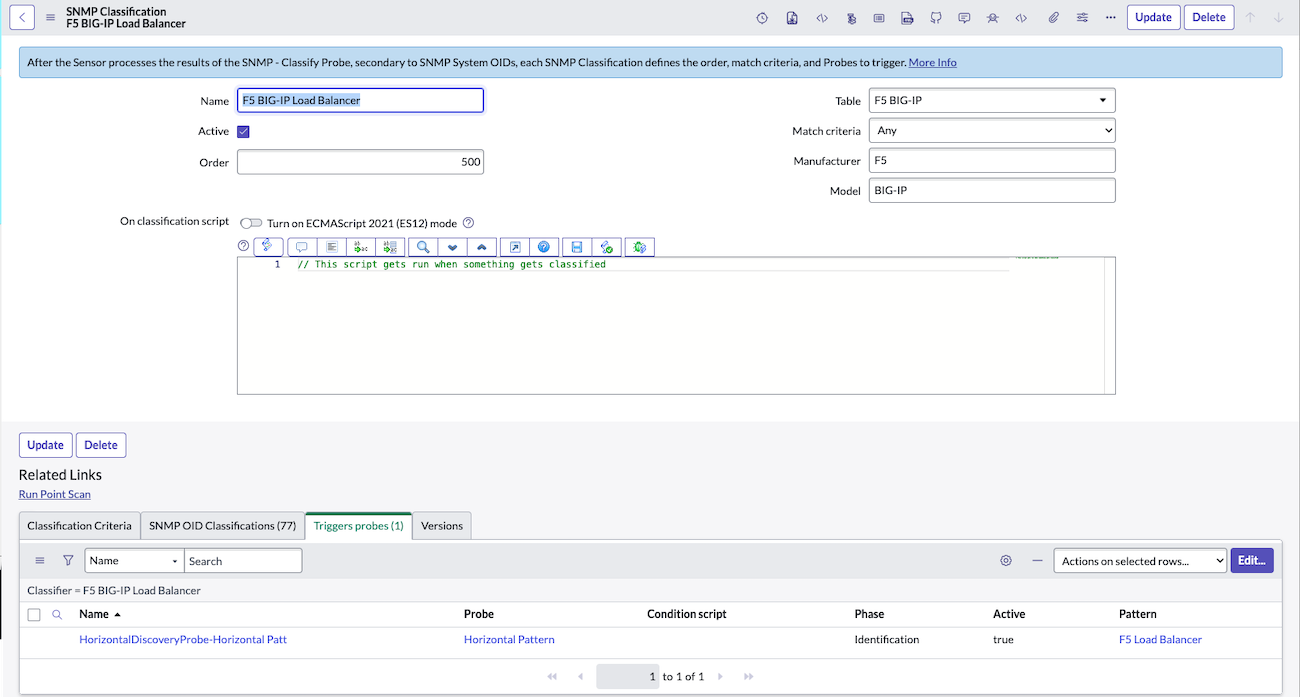Open the speech bubble comment icon in header
This screenshot has width=1300, height=697.
(964, 18)
